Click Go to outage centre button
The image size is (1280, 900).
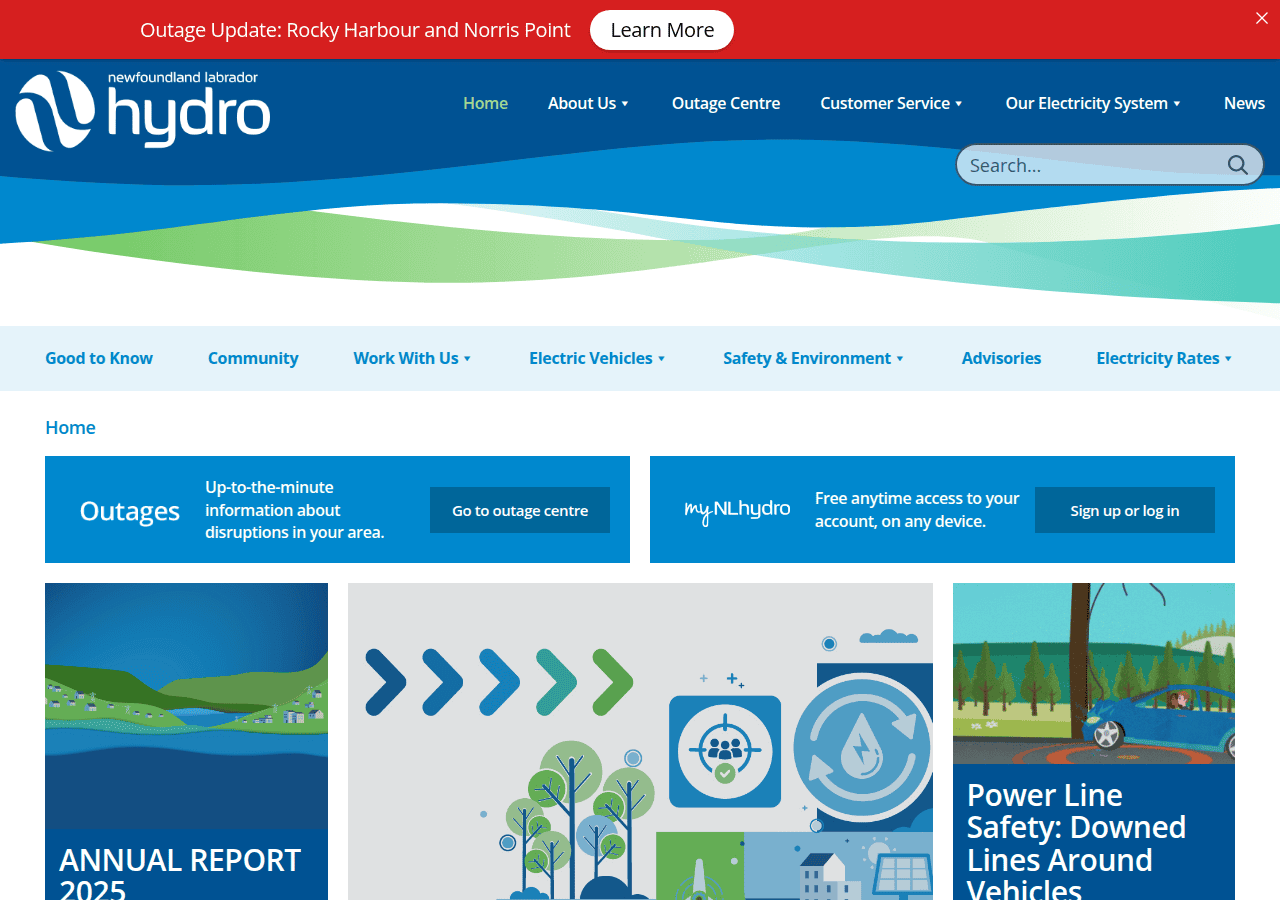click(520, 510)
